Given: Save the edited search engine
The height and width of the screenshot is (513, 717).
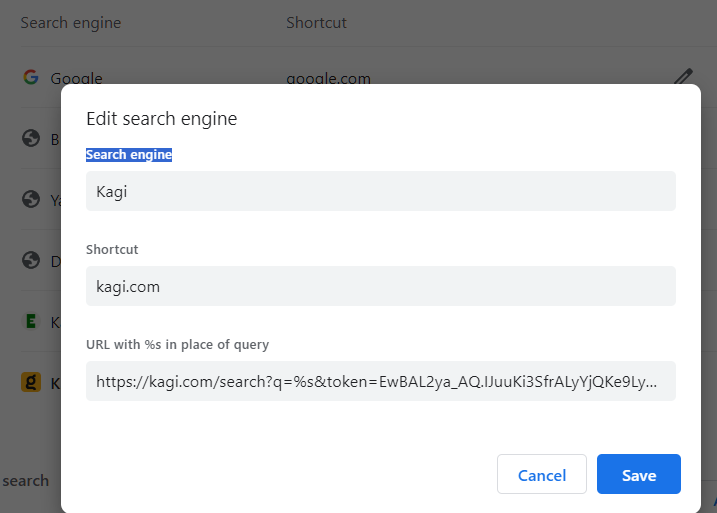Looking at the screenshot, I should (638, 474).
